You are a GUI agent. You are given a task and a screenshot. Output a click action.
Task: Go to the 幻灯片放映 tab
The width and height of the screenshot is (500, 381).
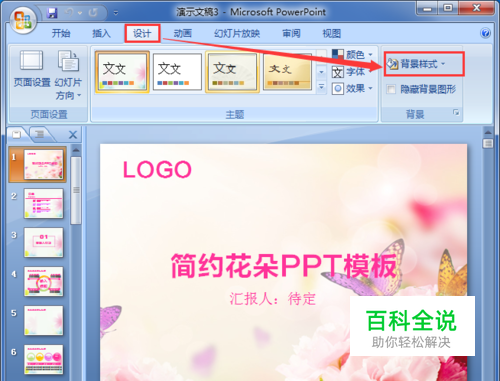point(237,33)
